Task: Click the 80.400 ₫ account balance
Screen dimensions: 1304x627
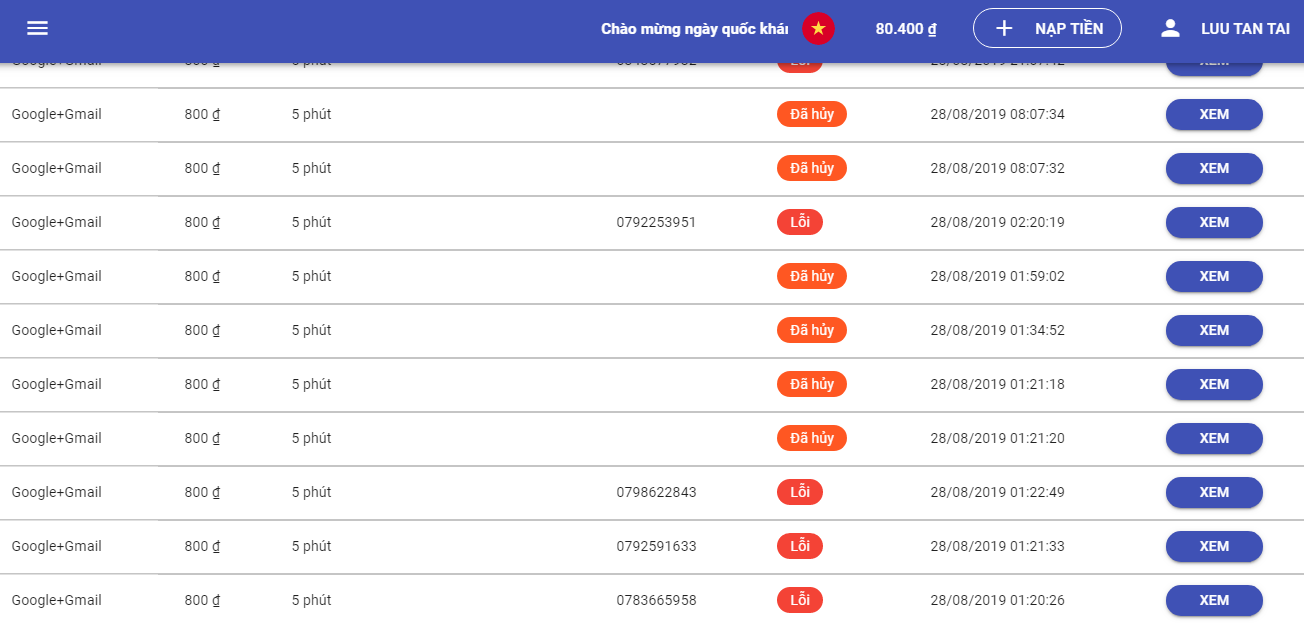Action: pos(905,28)
